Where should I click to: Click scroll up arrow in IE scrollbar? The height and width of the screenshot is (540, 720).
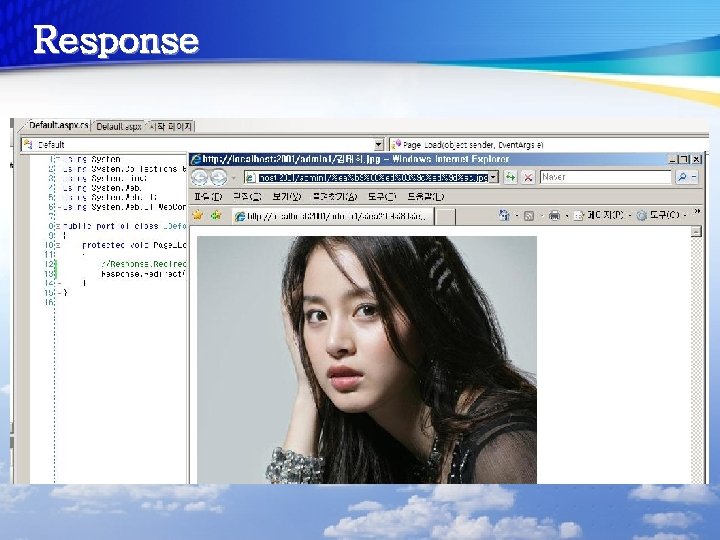697,231
